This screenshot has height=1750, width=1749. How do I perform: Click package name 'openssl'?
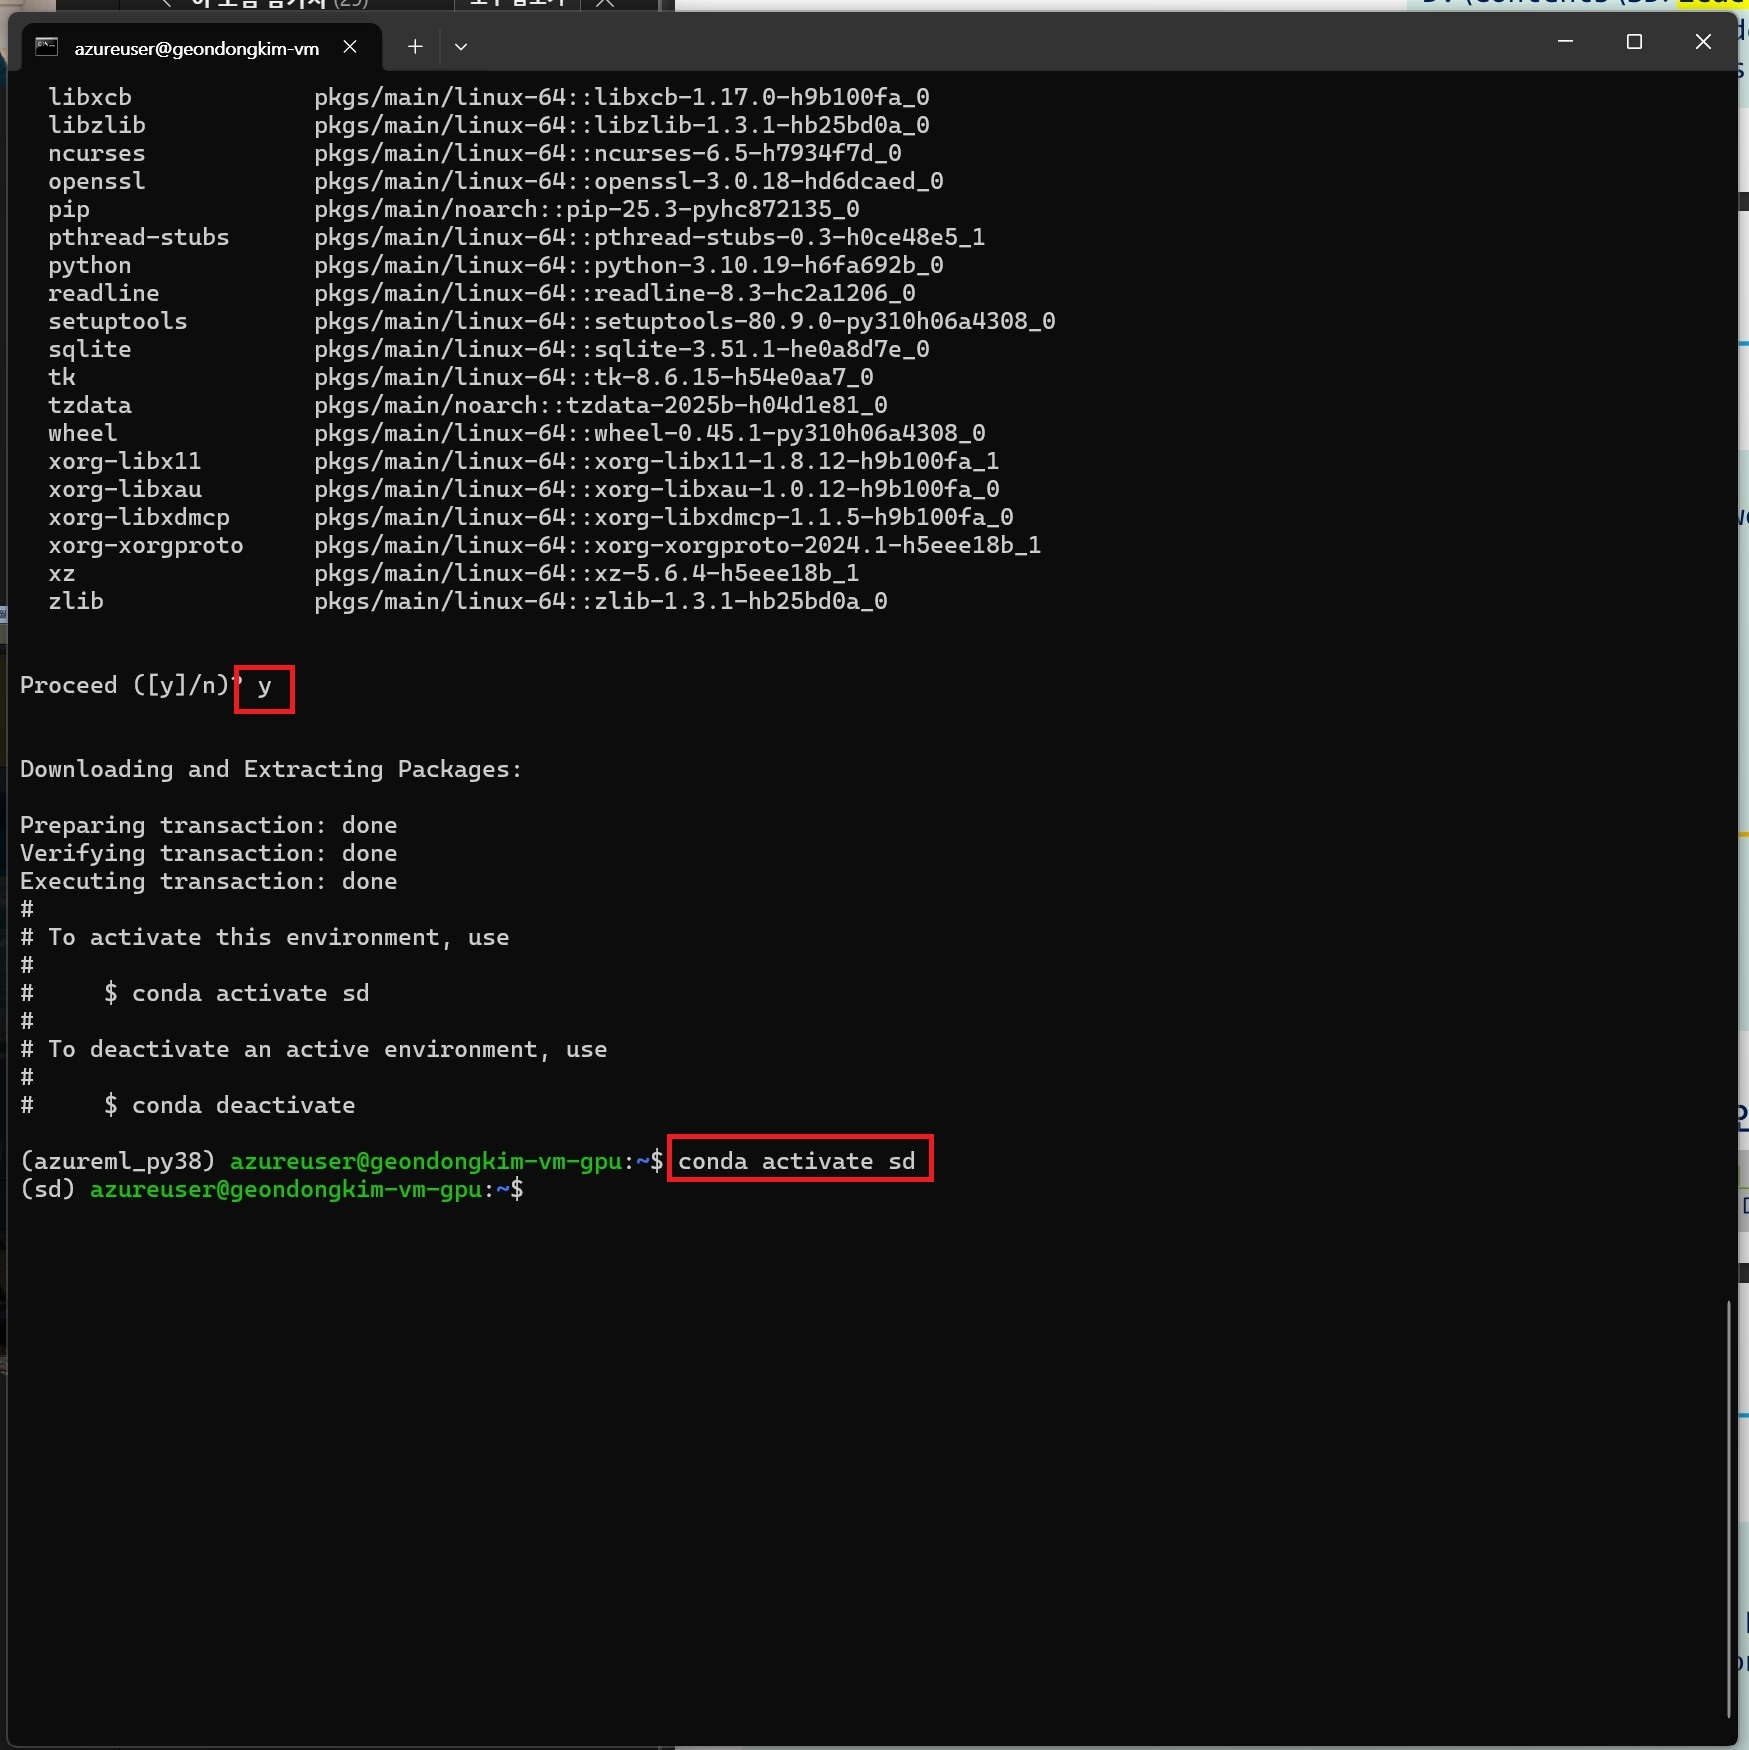click(97, 181)
